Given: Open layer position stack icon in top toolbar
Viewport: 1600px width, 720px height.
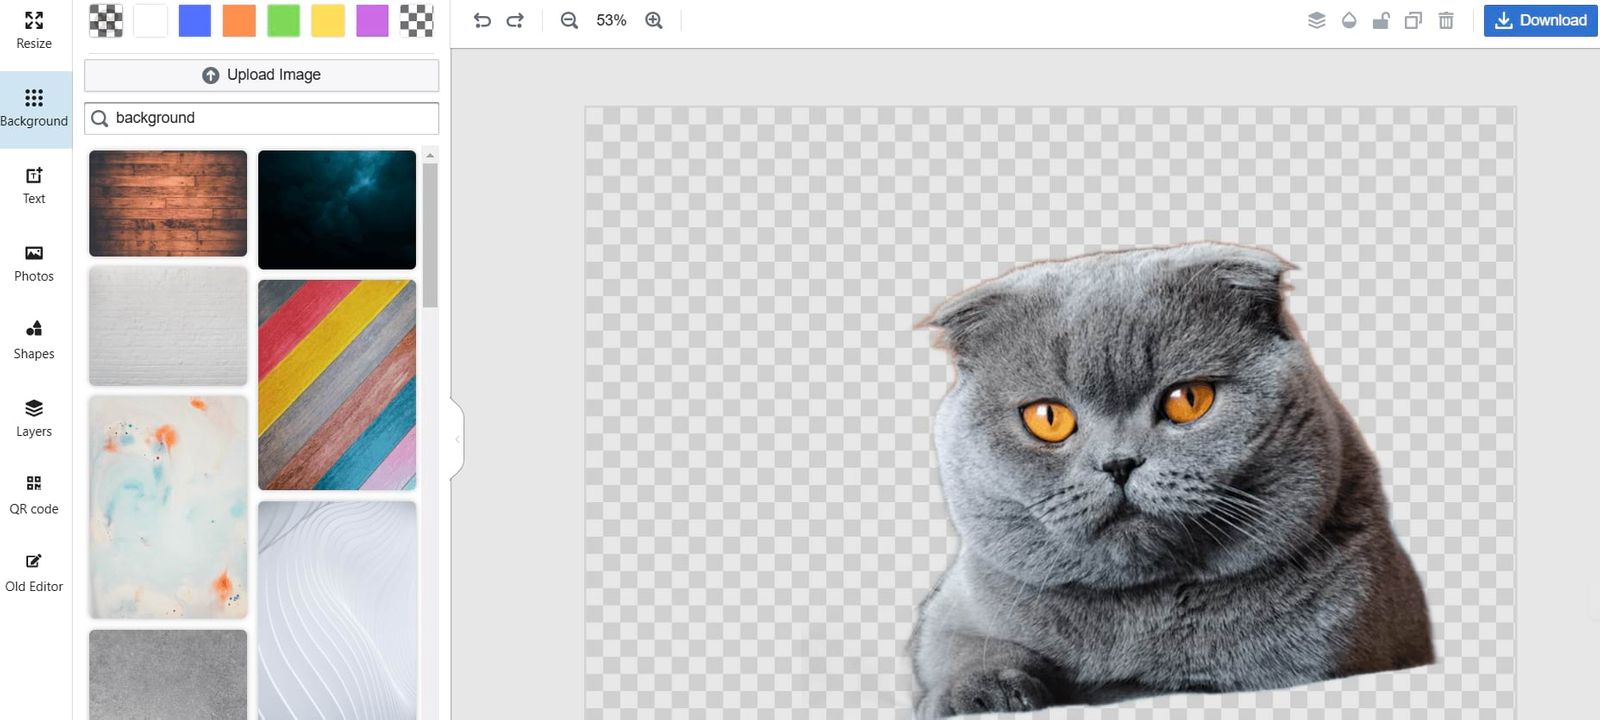Looking at the screenshot, I should 1316,20.
